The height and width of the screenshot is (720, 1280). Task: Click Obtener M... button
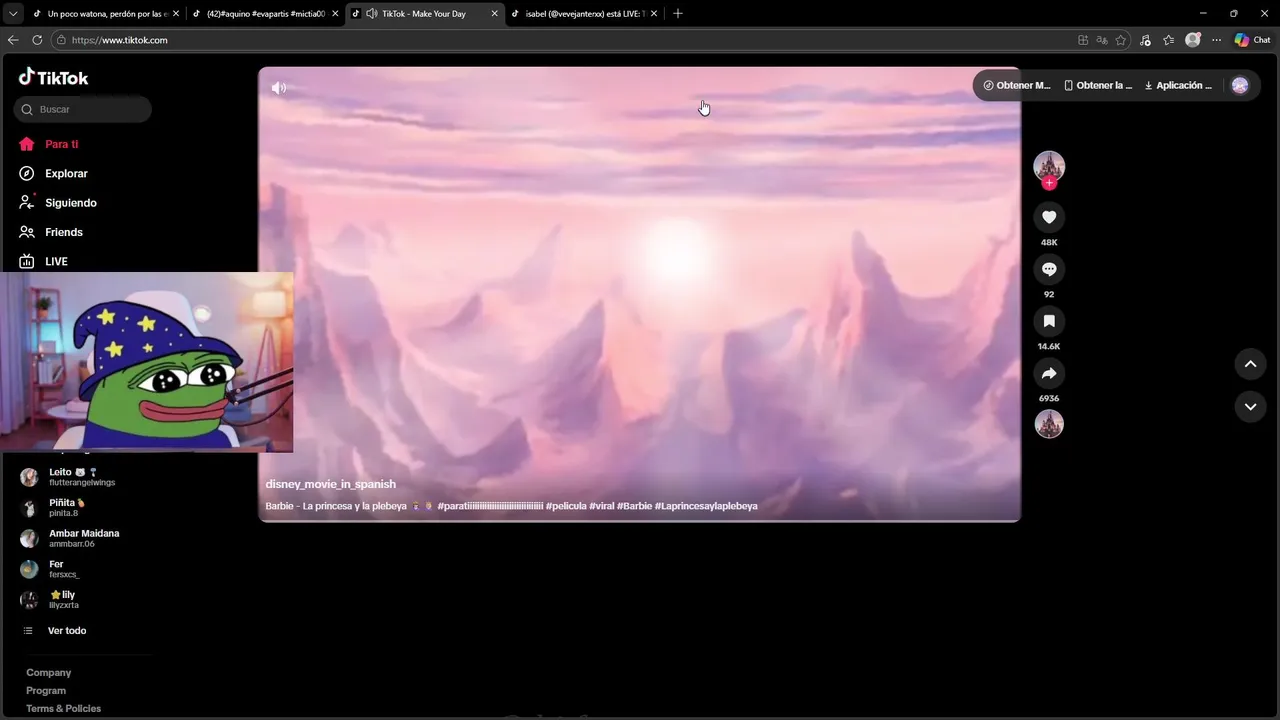click(1017, 85)
